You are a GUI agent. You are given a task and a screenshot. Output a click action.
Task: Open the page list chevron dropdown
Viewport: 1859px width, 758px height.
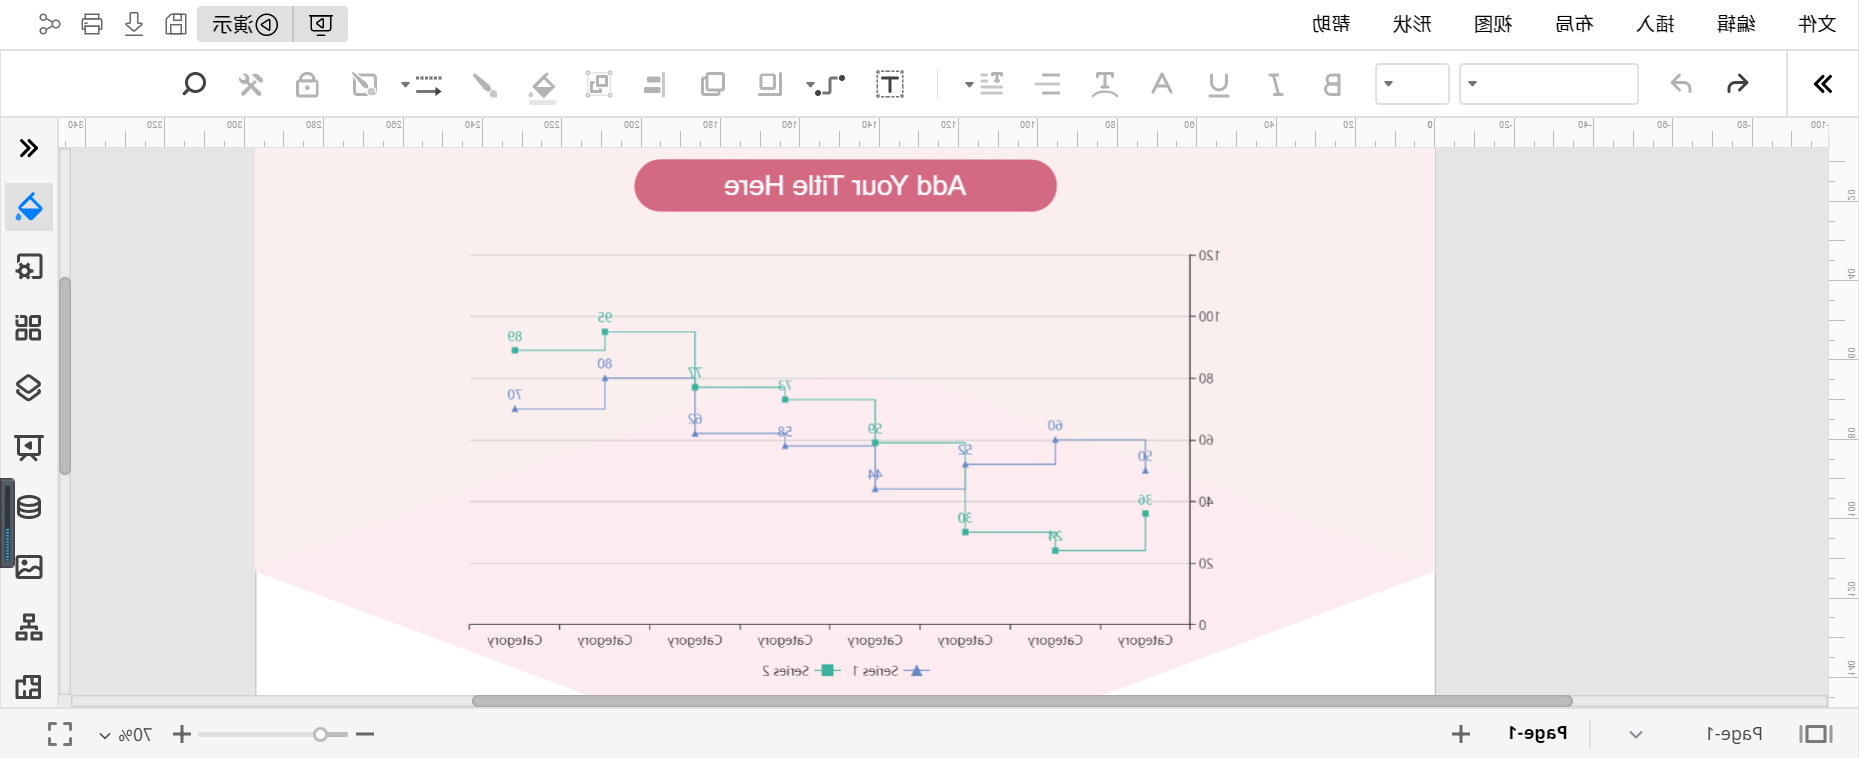[x=1636, y=734]
